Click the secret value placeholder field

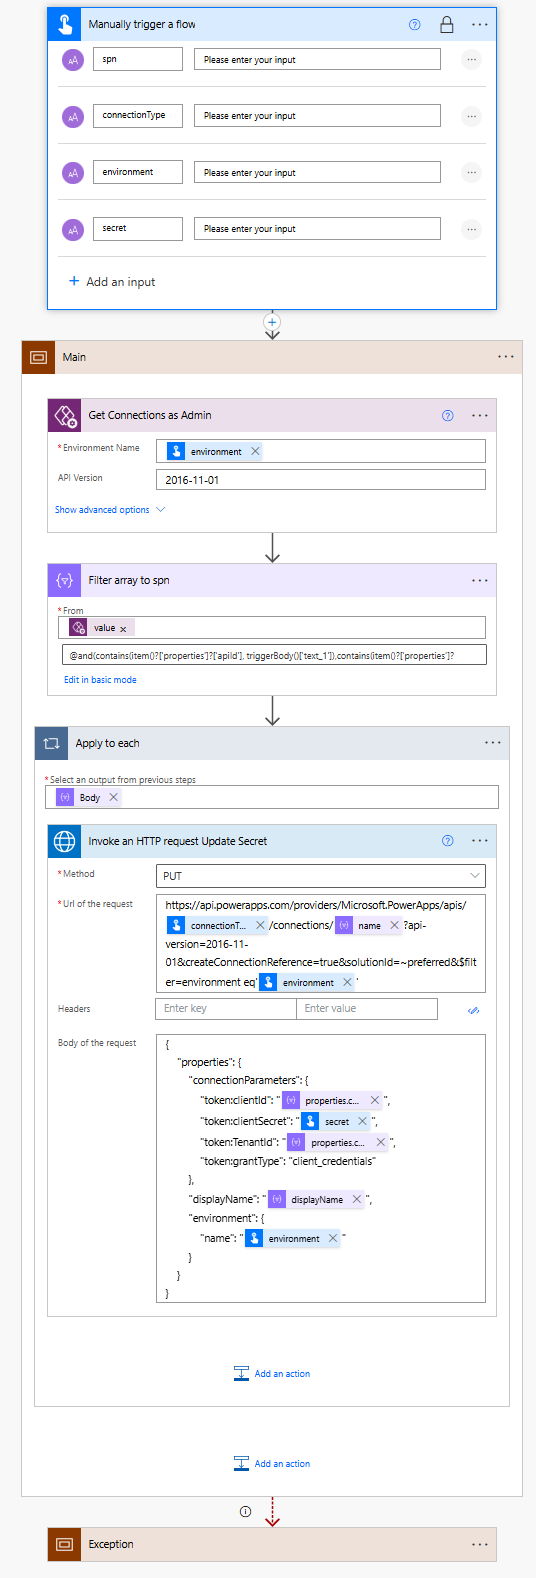point(317,229)
